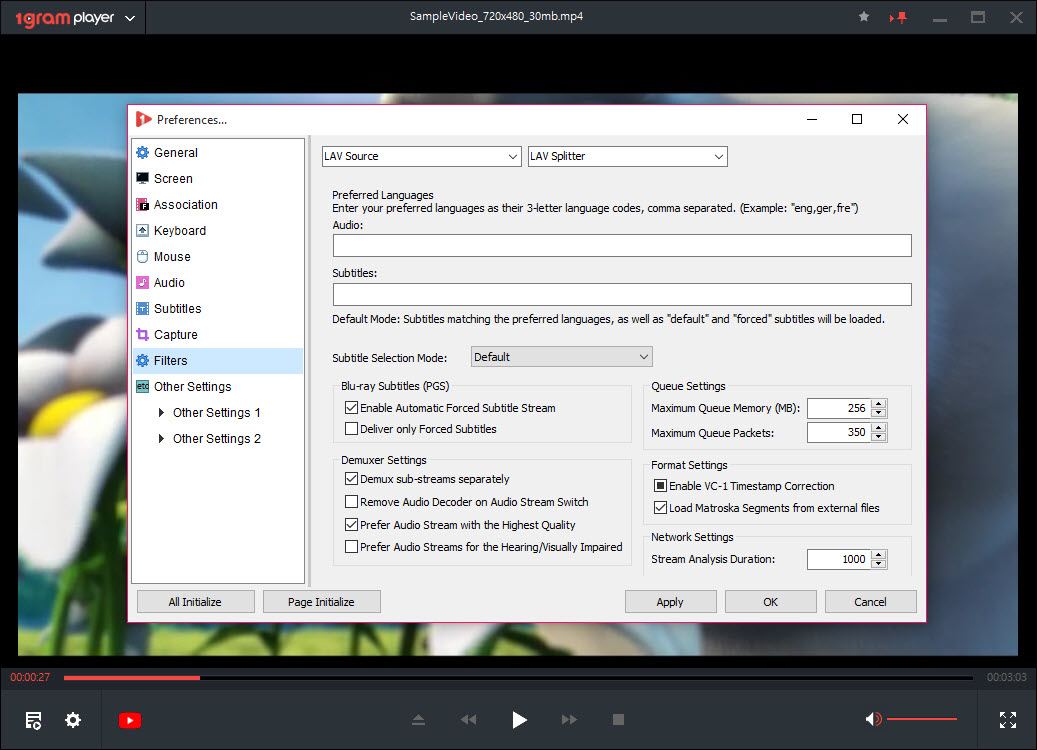This screenshot has height=750, width=1037.
Task: Click the Stop playback button
Action: [618, 720]
